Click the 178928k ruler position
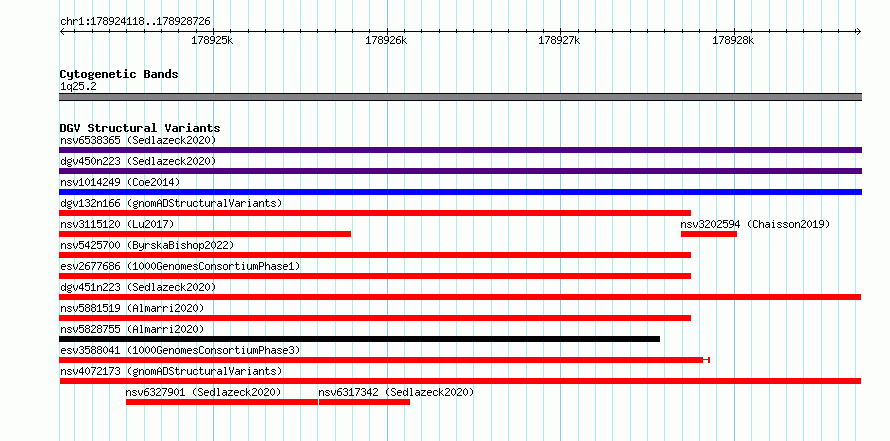Image resolution: width=890 pixels, height=441 pixels. (733, 40)
